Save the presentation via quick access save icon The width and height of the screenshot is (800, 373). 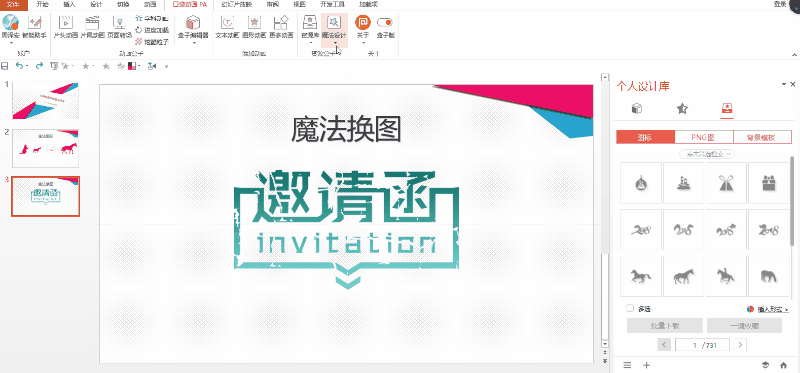[x=5, y=66]
